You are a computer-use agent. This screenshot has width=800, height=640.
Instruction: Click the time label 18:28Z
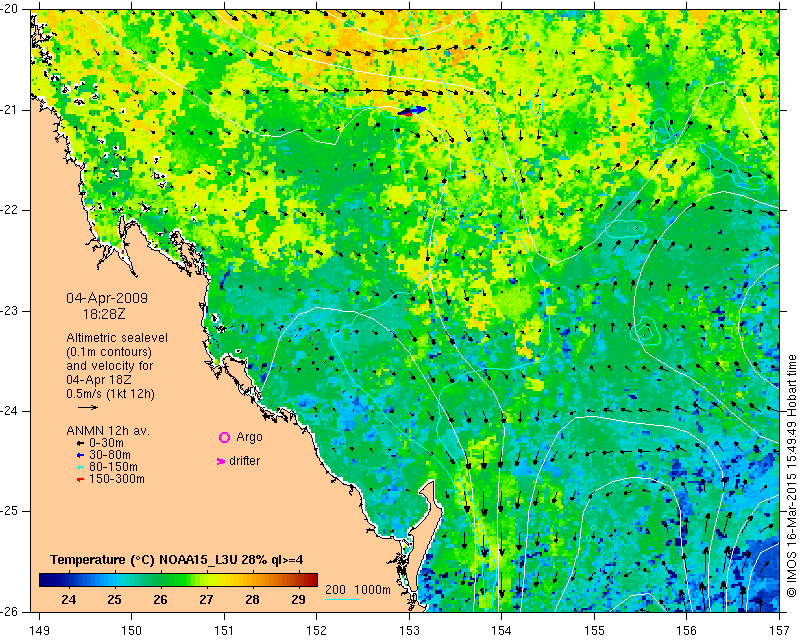[104, 314]
